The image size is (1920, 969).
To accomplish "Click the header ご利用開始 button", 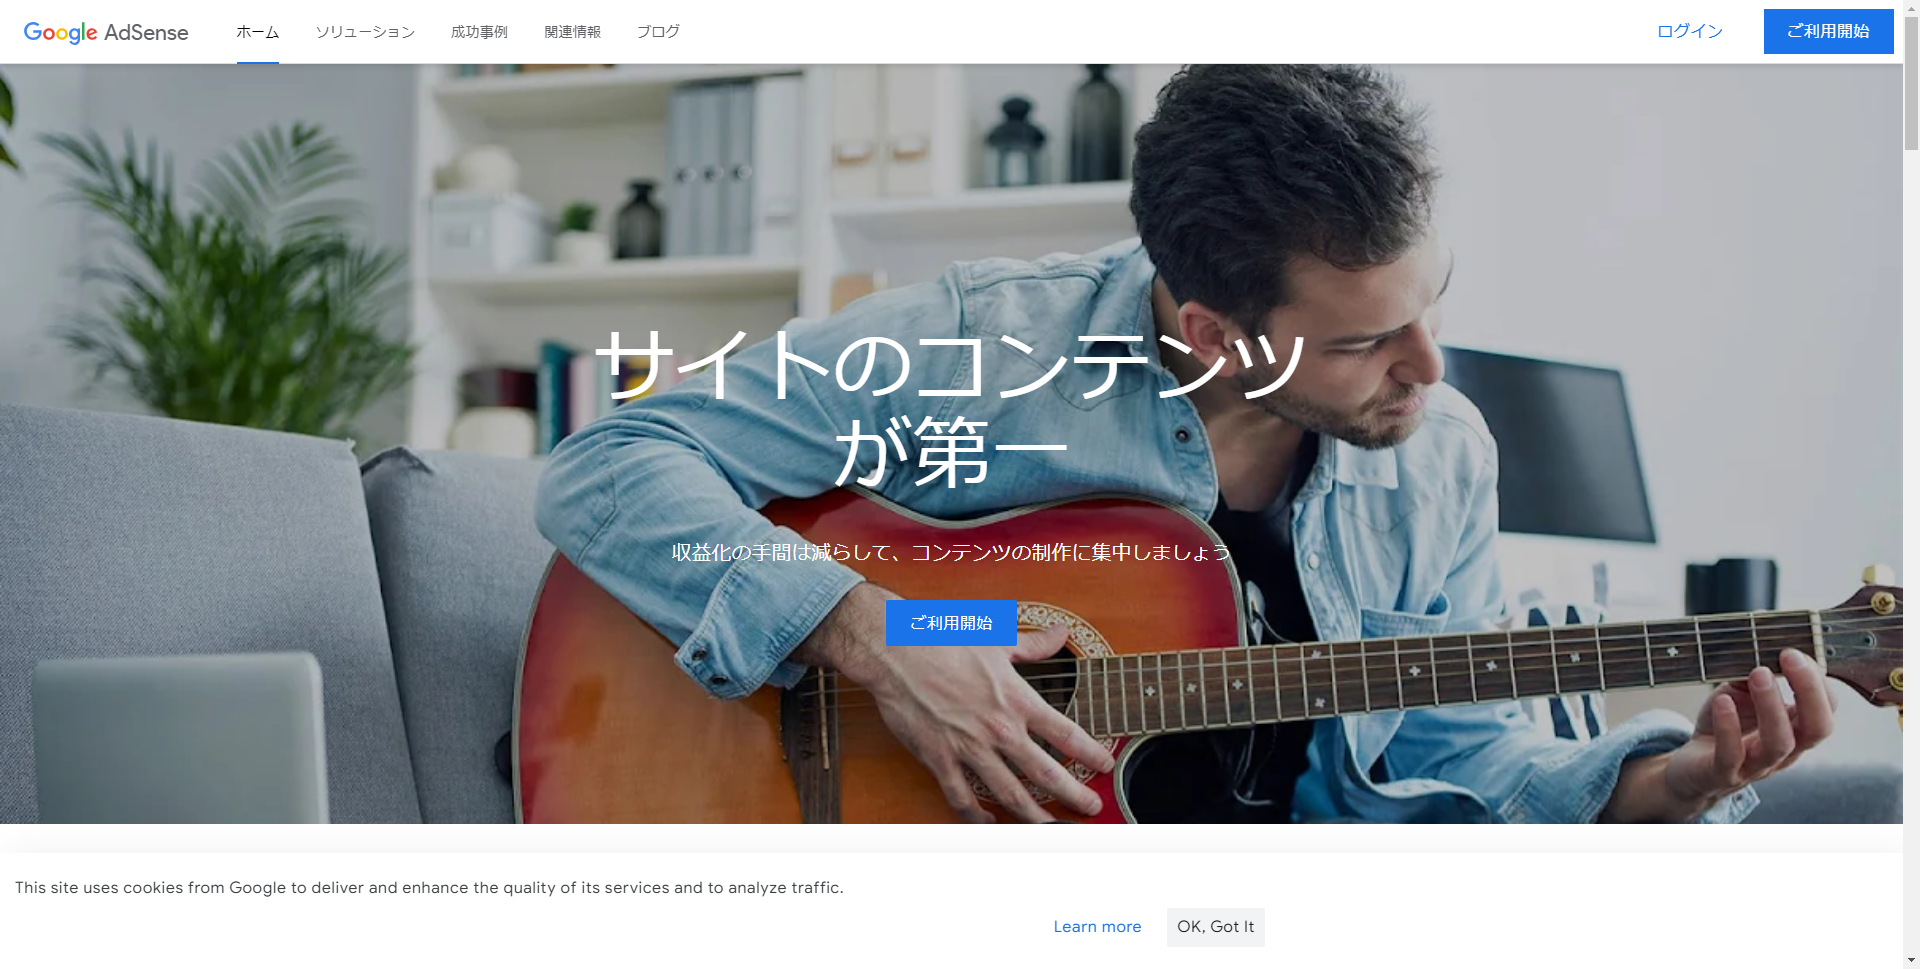I will coord(1828,31).
